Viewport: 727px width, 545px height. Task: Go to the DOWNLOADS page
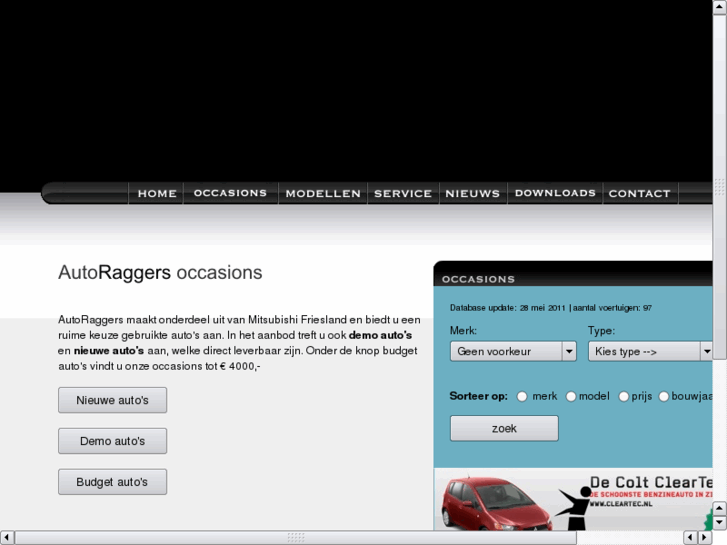click(555, 193)
